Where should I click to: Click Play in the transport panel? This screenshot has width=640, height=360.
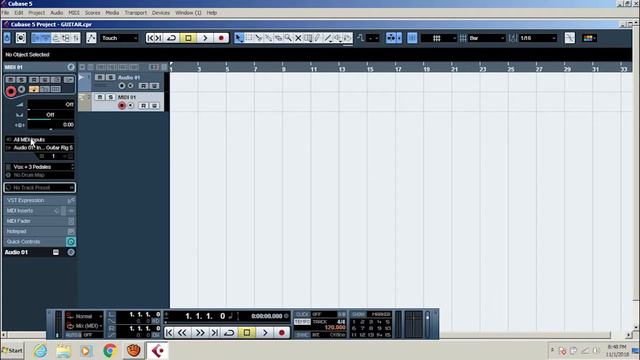pyautogui.click(x=265, y=333)
